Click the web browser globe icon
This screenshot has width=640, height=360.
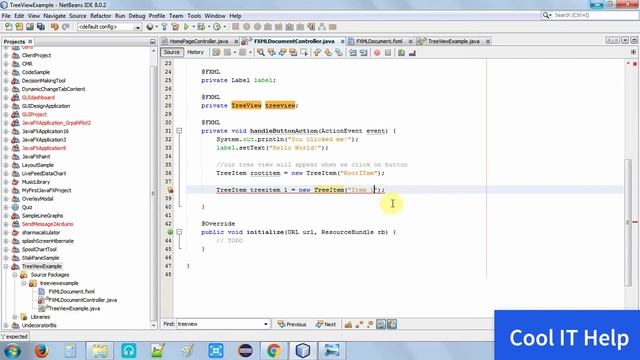click(x=150, y=27)
